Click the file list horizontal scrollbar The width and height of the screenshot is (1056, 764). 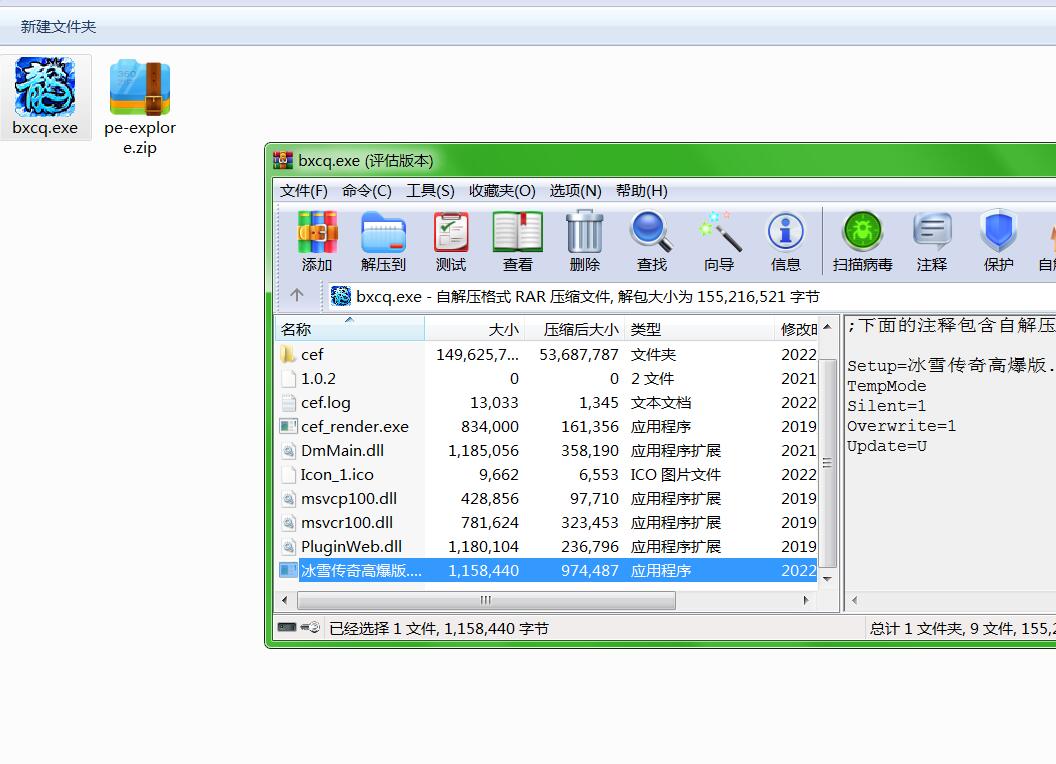[486, 600]
